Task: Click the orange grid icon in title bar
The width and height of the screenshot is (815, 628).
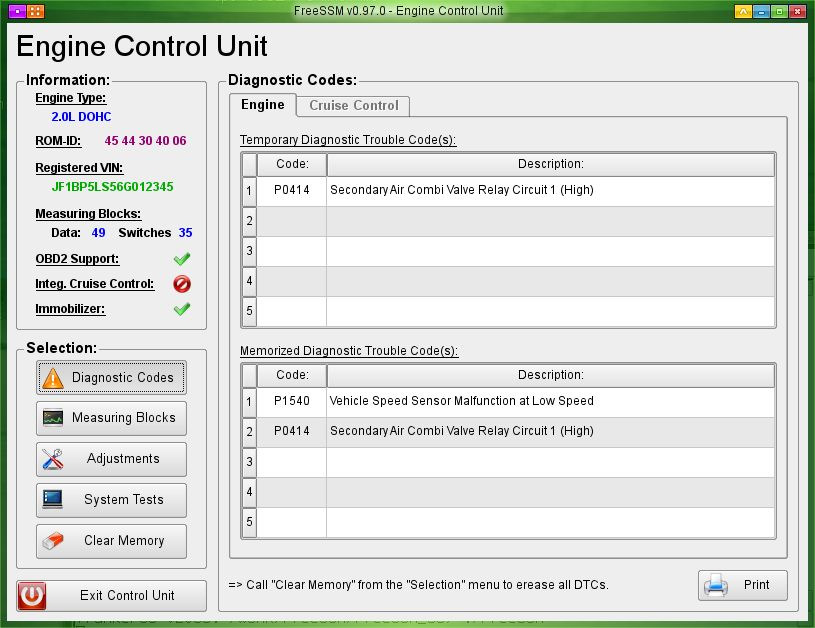Action: (x=35, y=11)
